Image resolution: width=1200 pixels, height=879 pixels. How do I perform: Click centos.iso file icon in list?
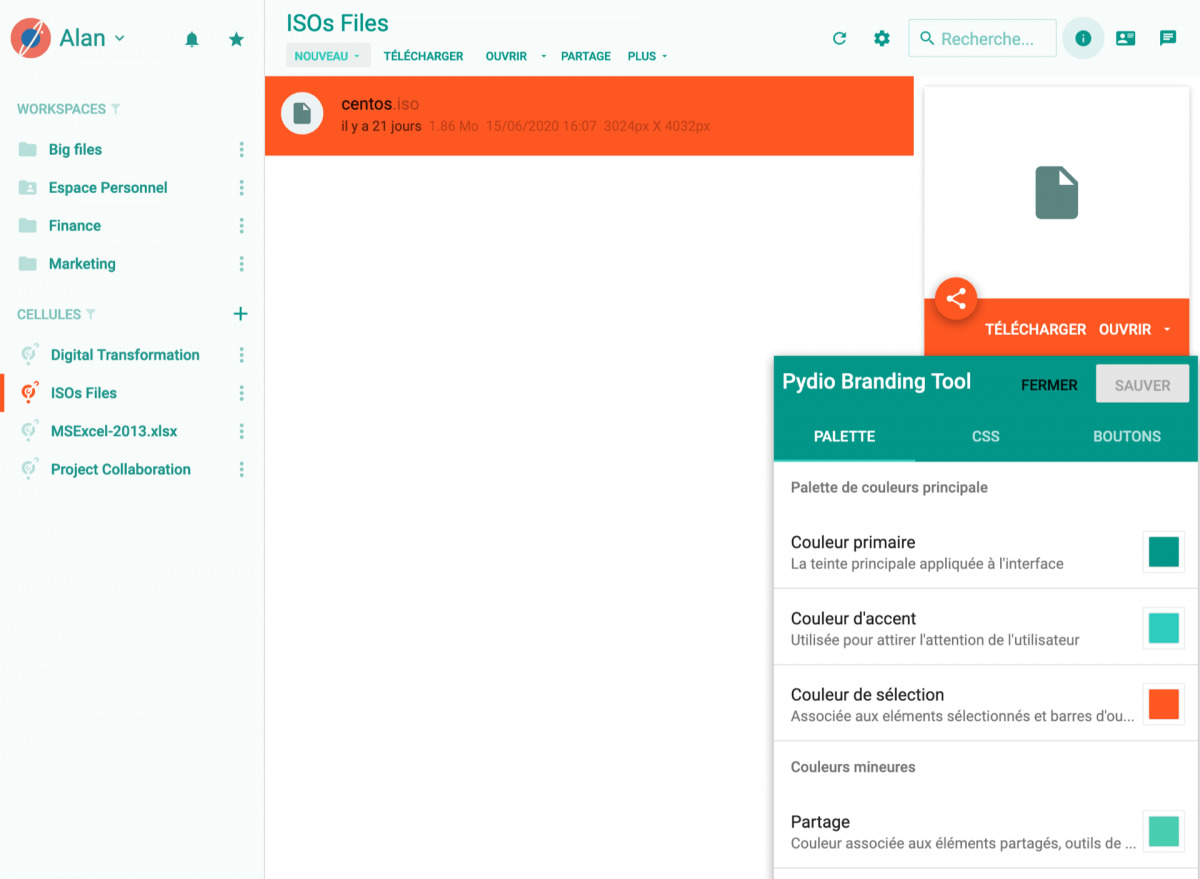302,113
